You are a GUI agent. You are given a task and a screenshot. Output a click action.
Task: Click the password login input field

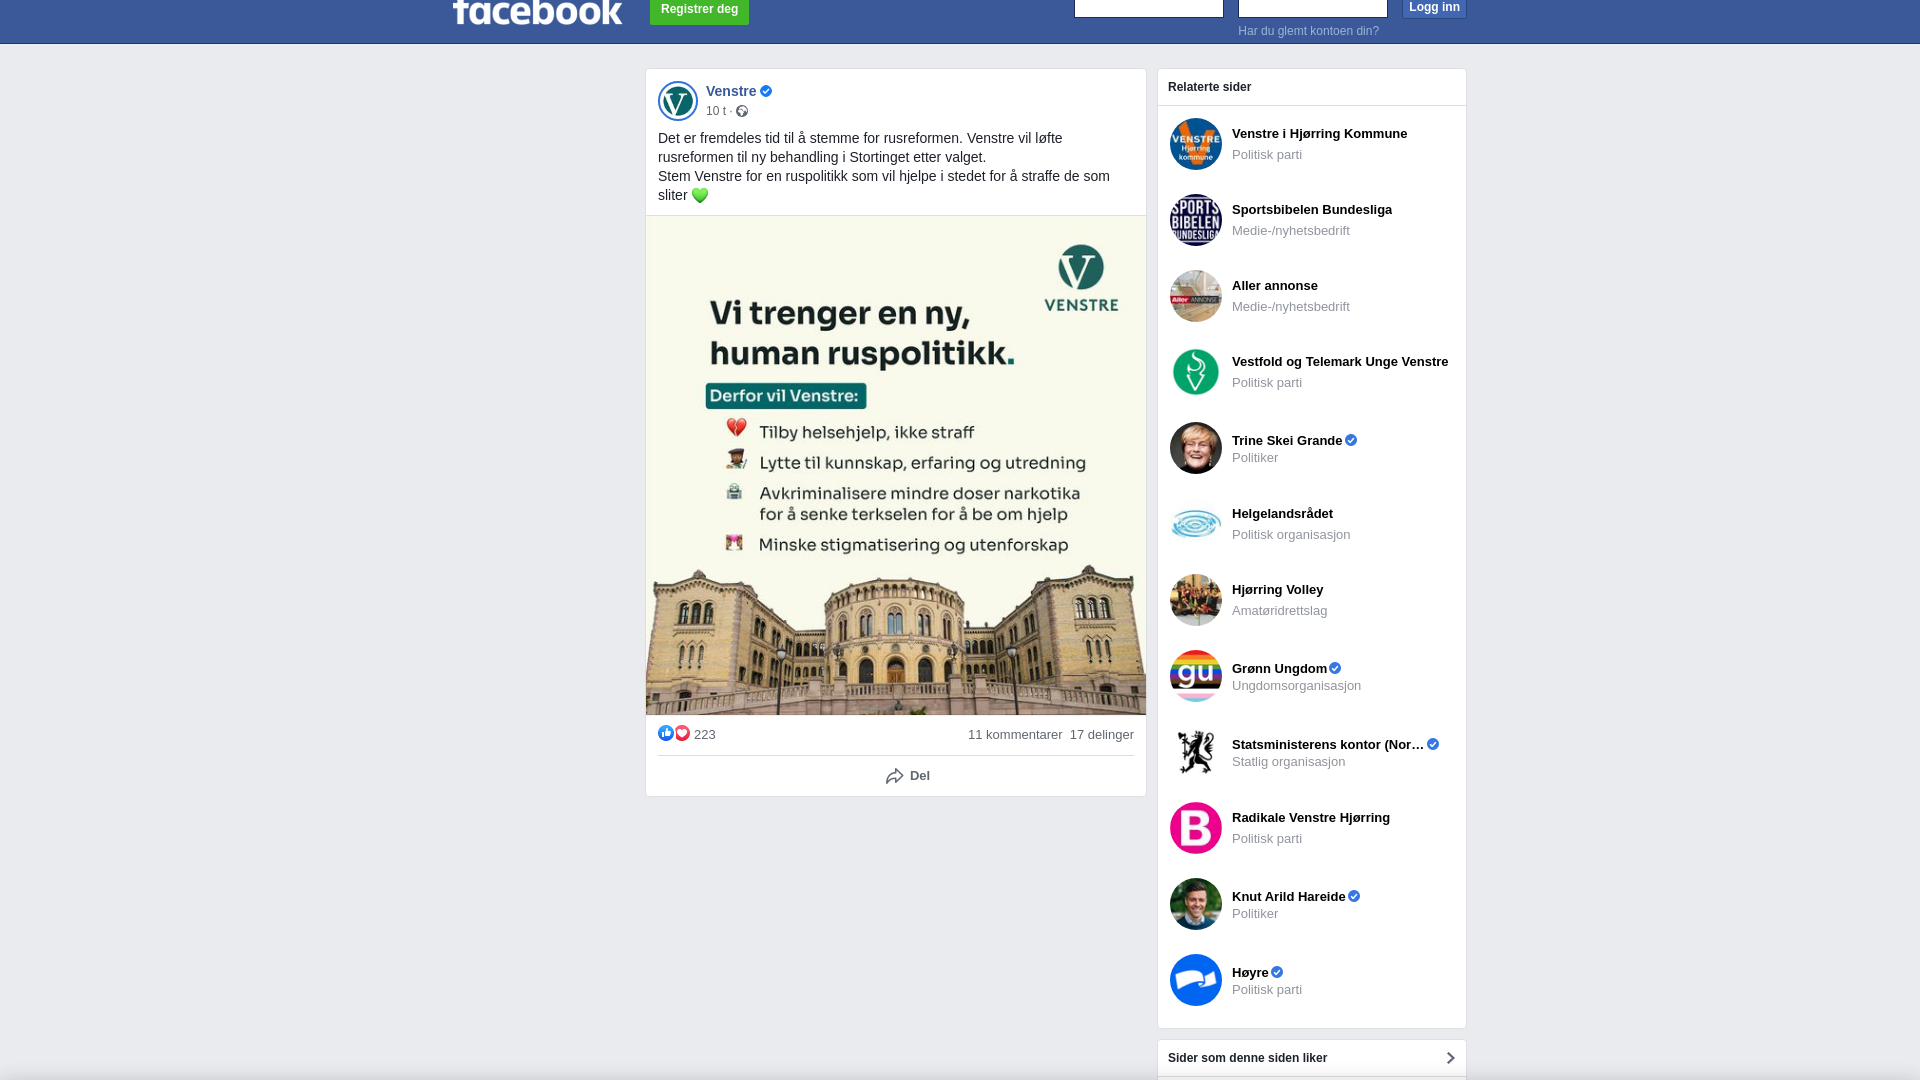(x=1313, y=8)
